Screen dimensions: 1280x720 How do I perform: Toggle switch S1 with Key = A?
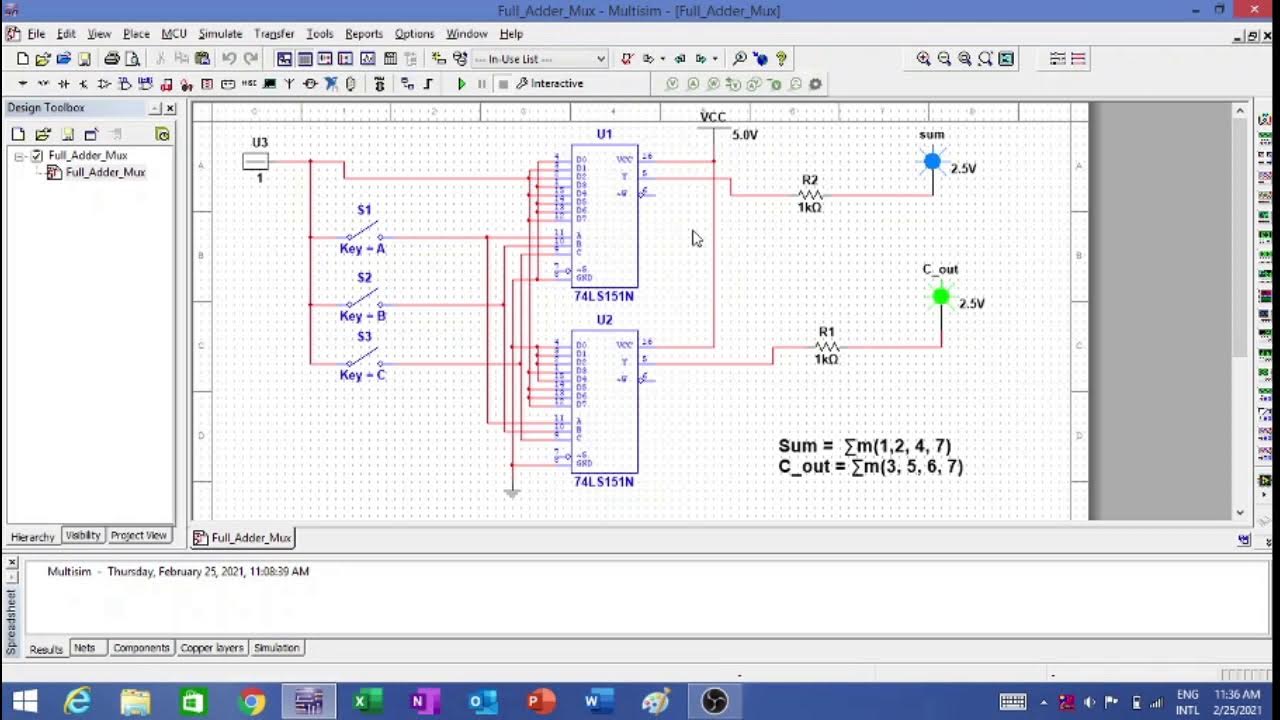click(x=363, y=231)
